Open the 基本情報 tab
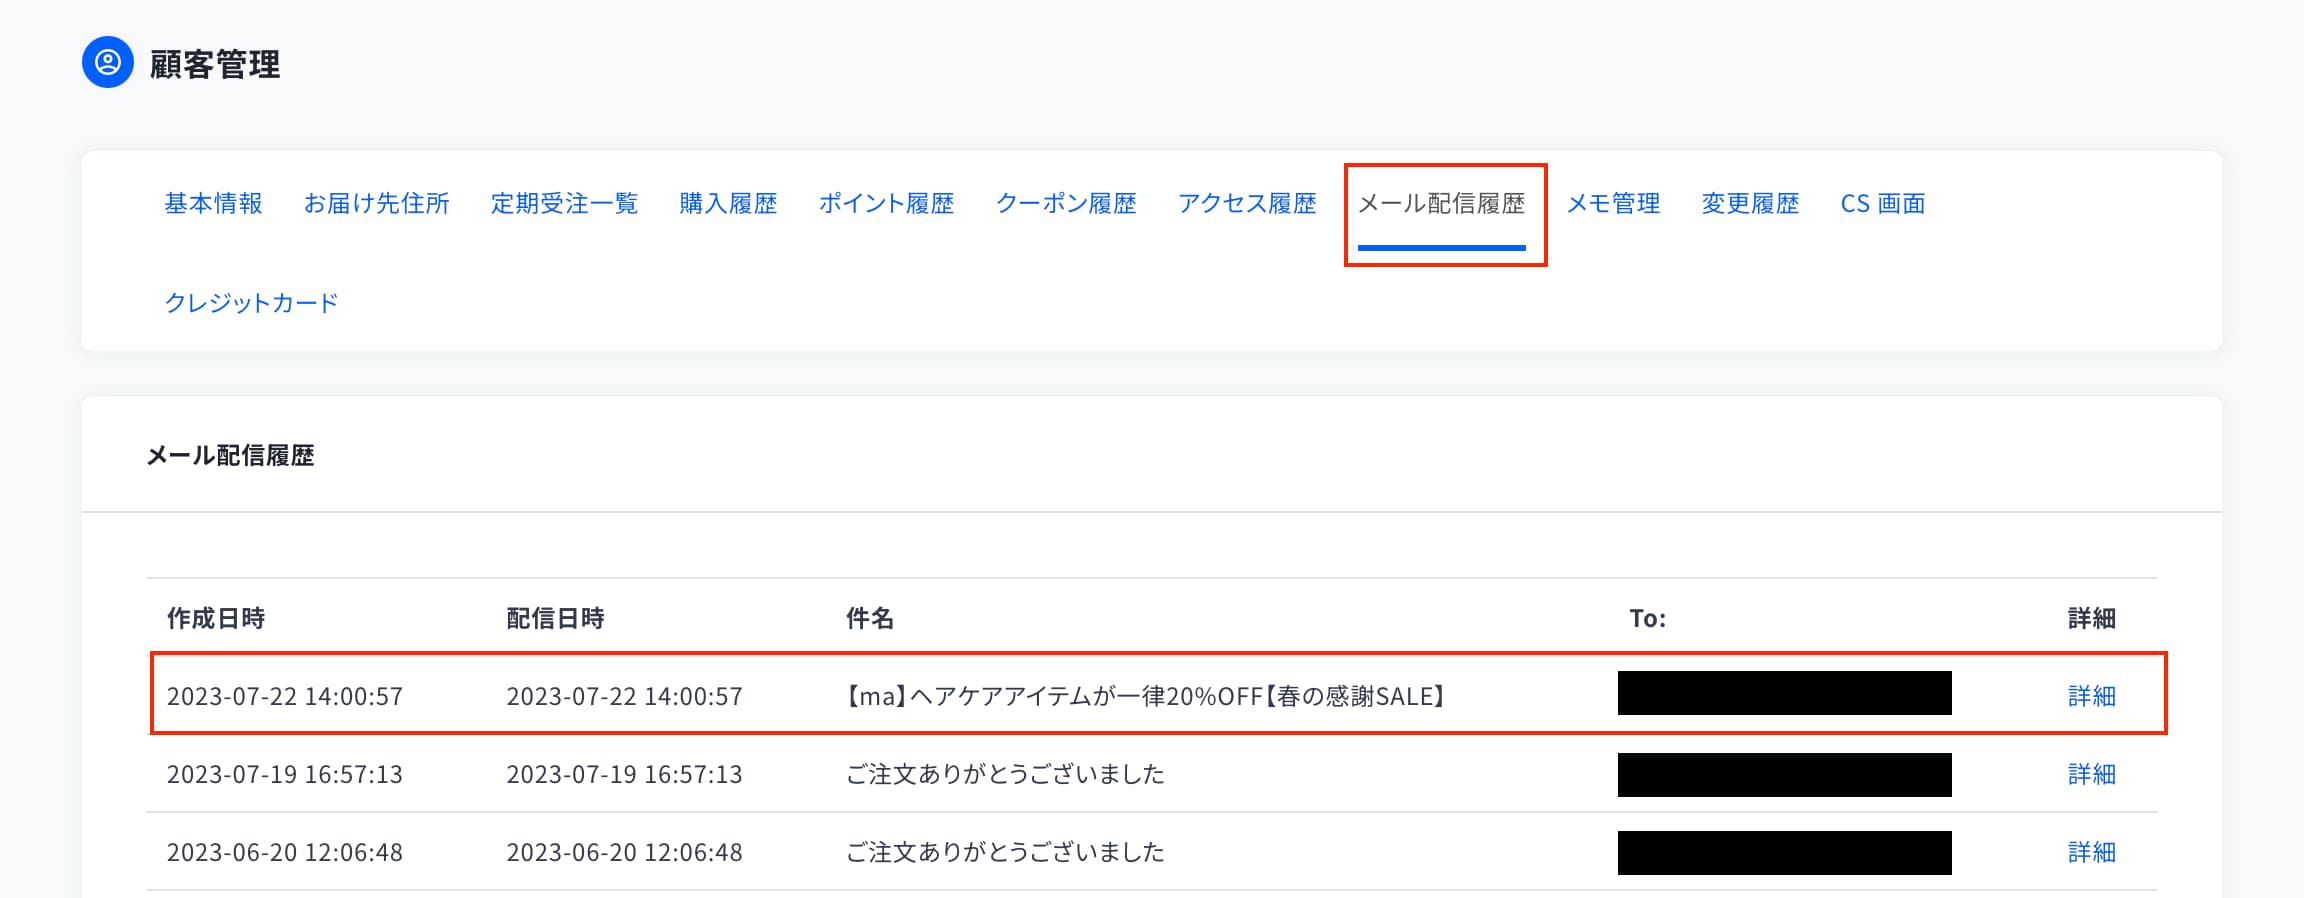Screen dimensions: 2304x898 [213, 204]
